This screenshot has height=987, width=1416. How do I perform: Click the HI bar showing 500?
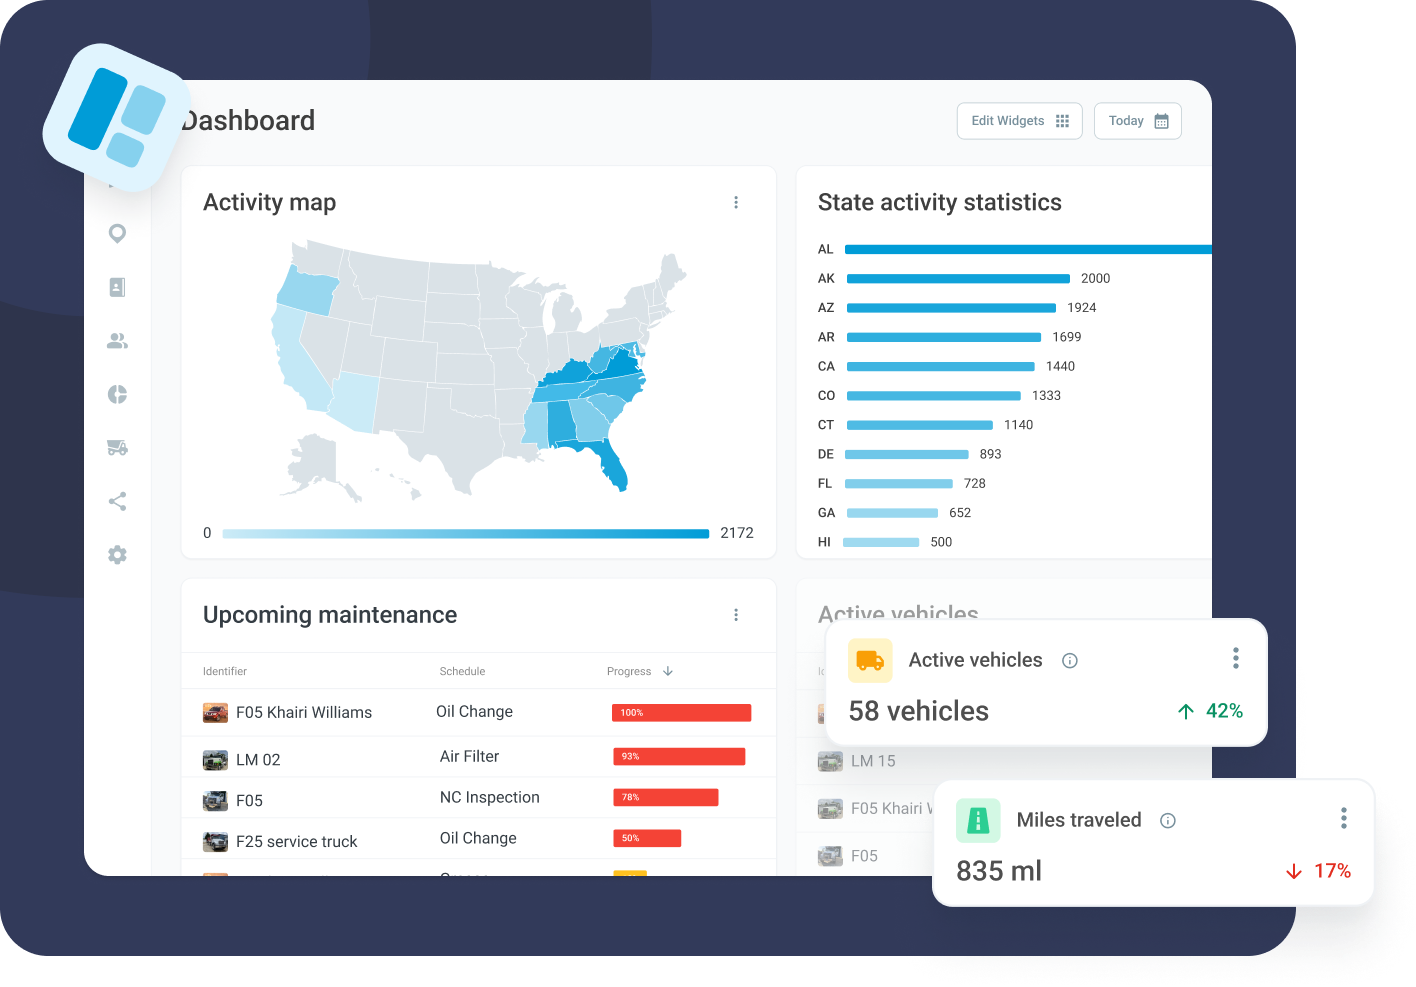coord(881,542)
